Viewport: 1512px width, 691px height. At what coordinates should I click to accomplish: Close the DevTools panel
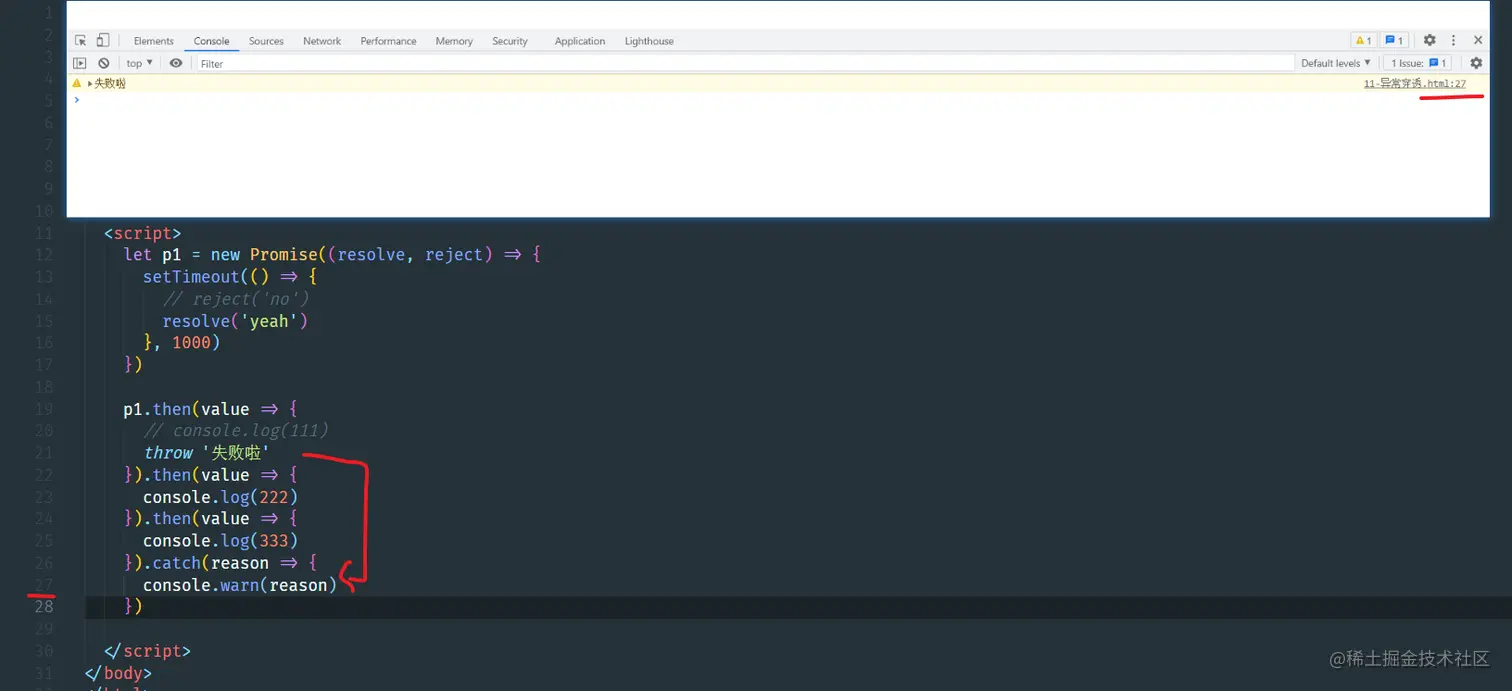(1478, 41)
